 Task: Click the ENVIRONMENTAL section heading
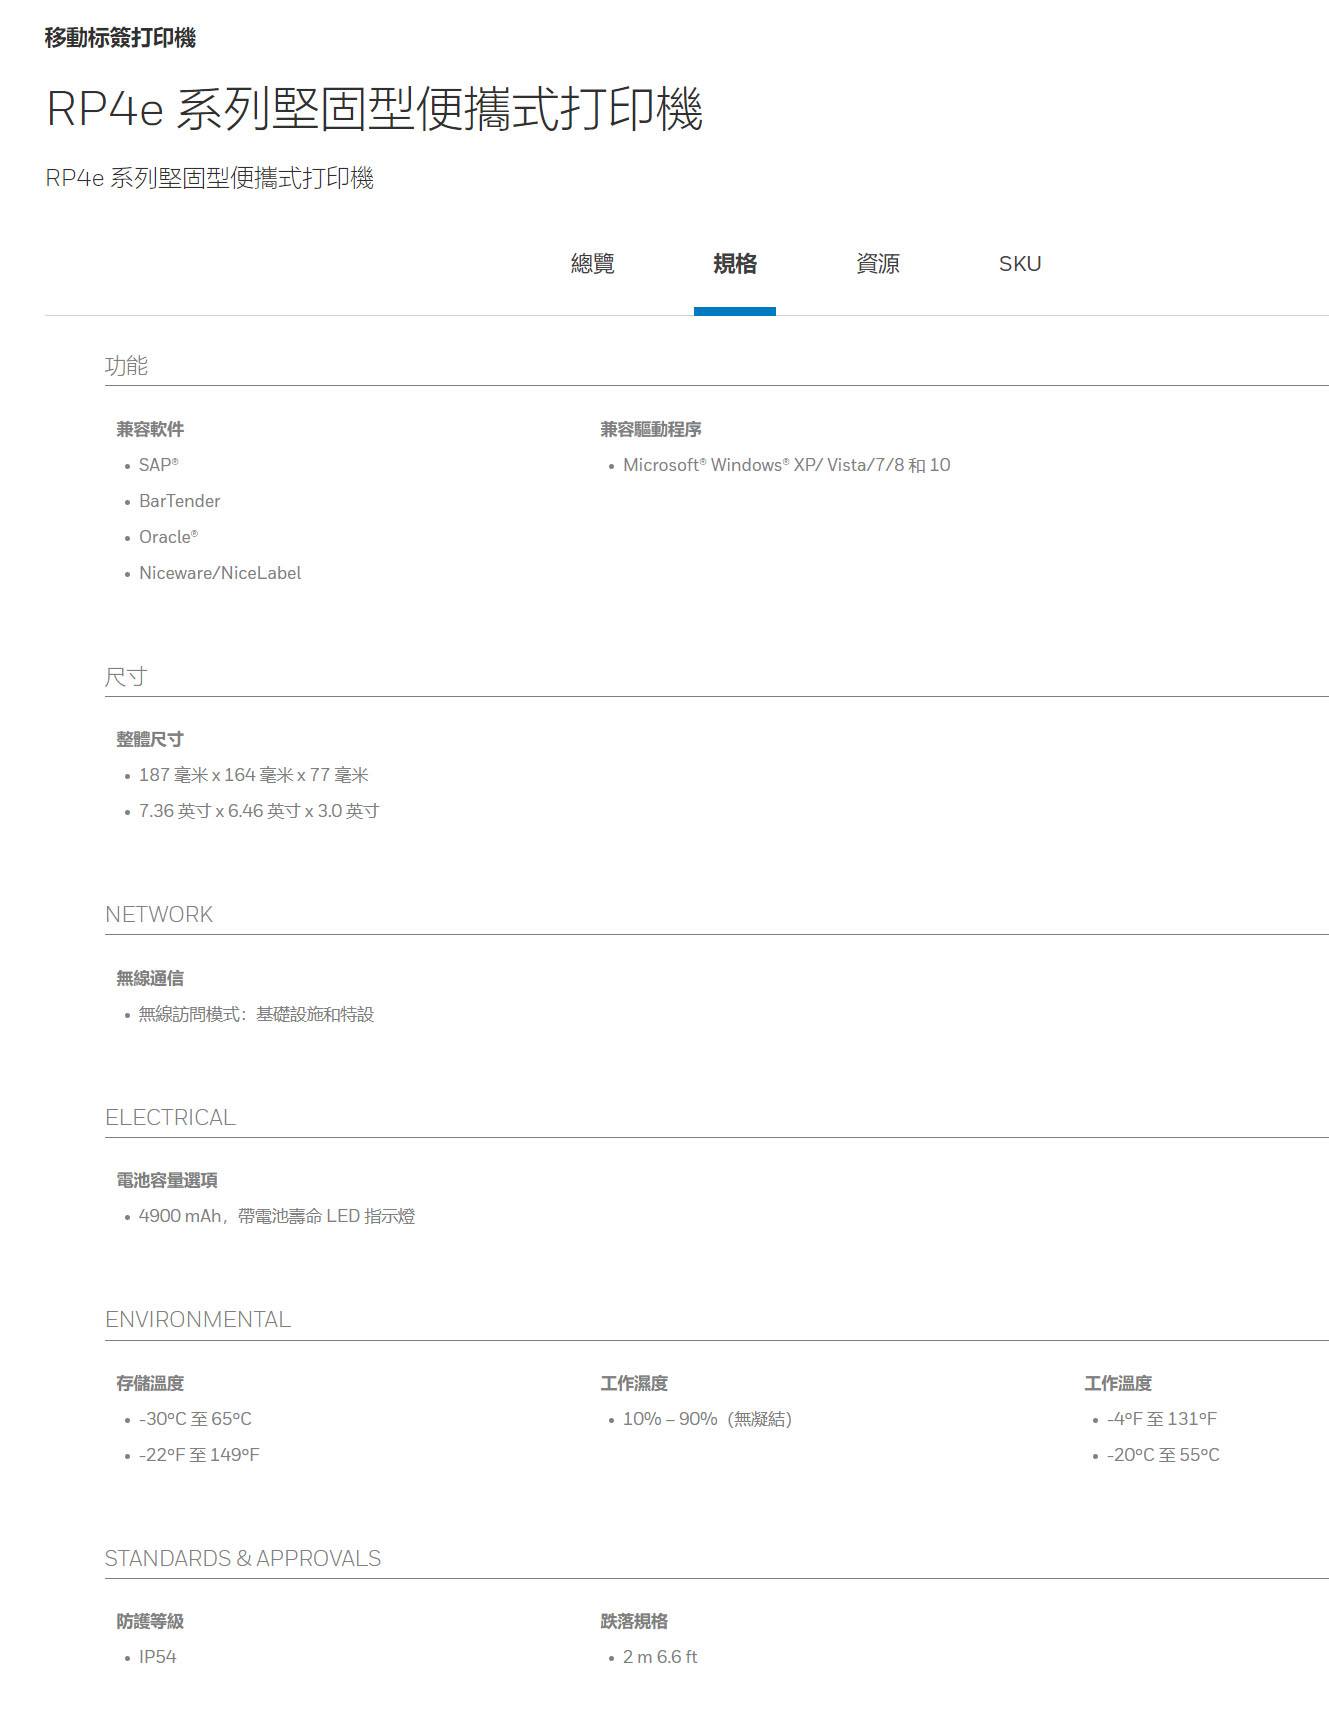pyautogui.click(x=198, y=1320)
